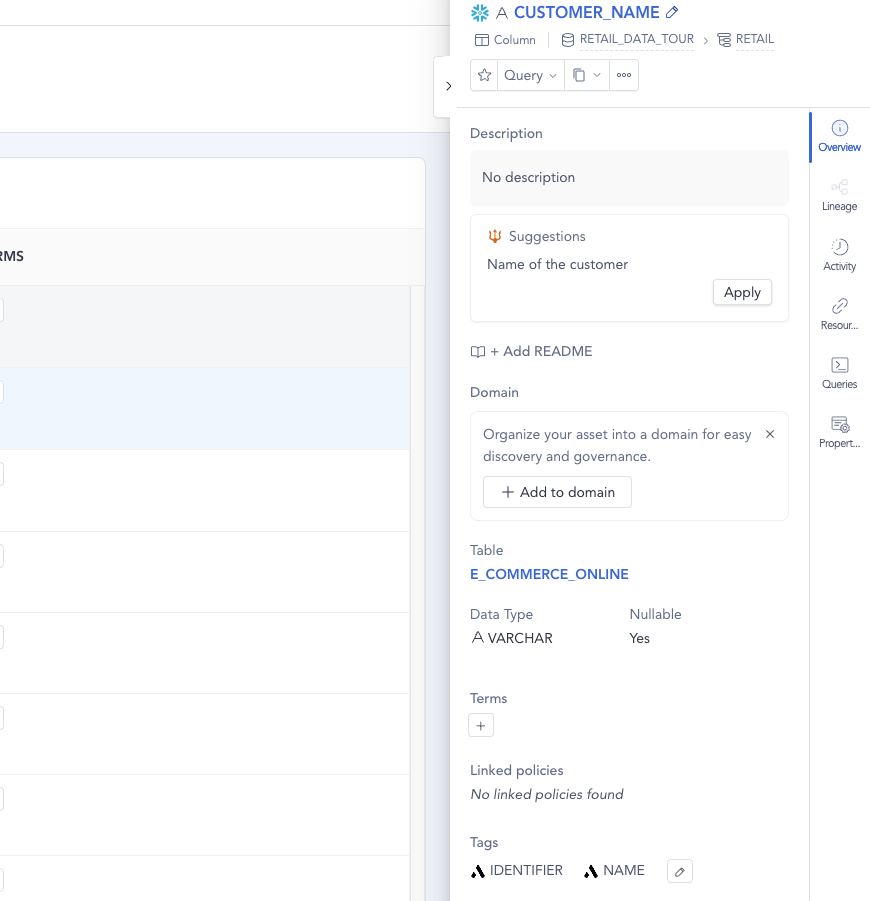Click the copy icon in the toolbar

pyautogui.click(x=579, y=75)
